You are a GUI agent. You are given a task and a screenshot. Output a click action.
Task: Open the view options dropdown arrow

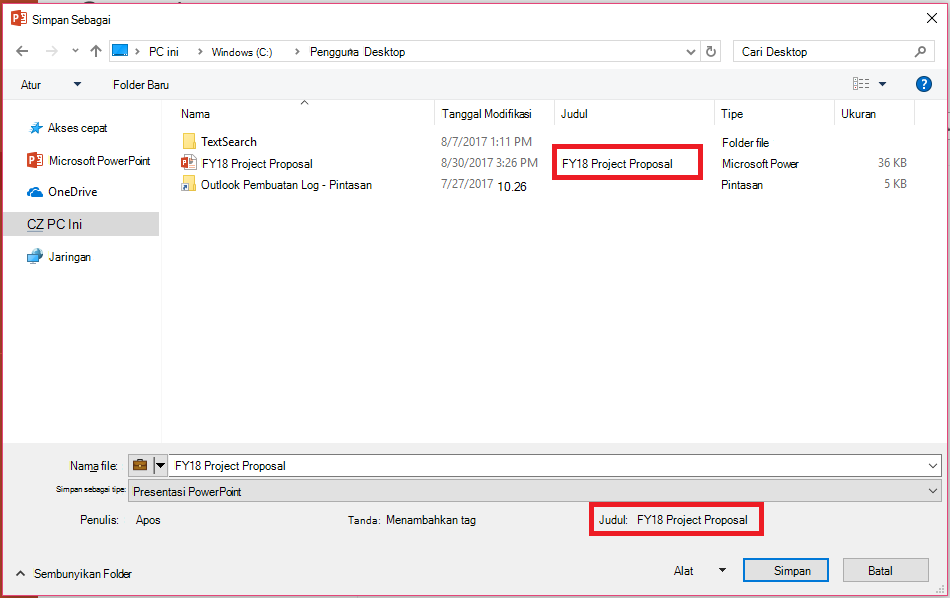pyautogui.click(x=882, y=84)
